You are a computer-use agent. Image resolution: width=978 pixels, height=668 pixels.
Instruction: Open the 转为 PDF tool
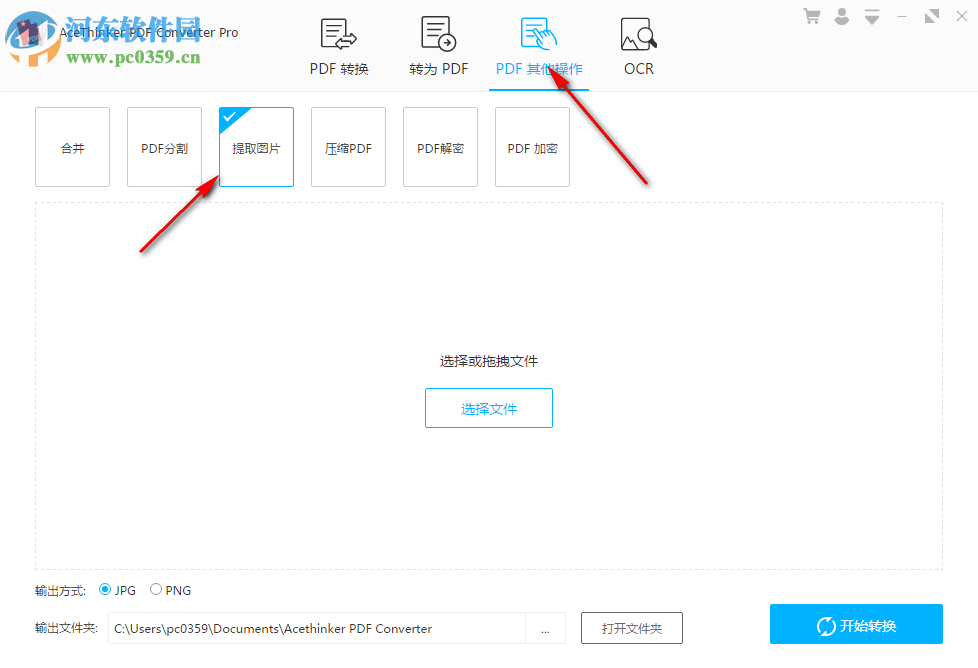[438, 45]
